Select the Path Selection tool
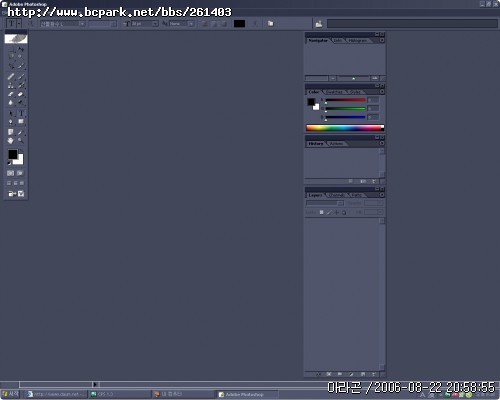This screenshot has width=500, height=400. tap(11, 113)
